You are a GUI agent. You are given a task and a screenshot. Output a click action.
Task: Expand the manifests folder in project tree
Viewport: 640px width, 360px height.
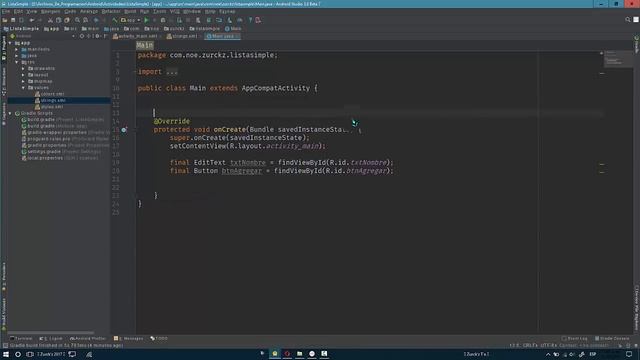17,49
